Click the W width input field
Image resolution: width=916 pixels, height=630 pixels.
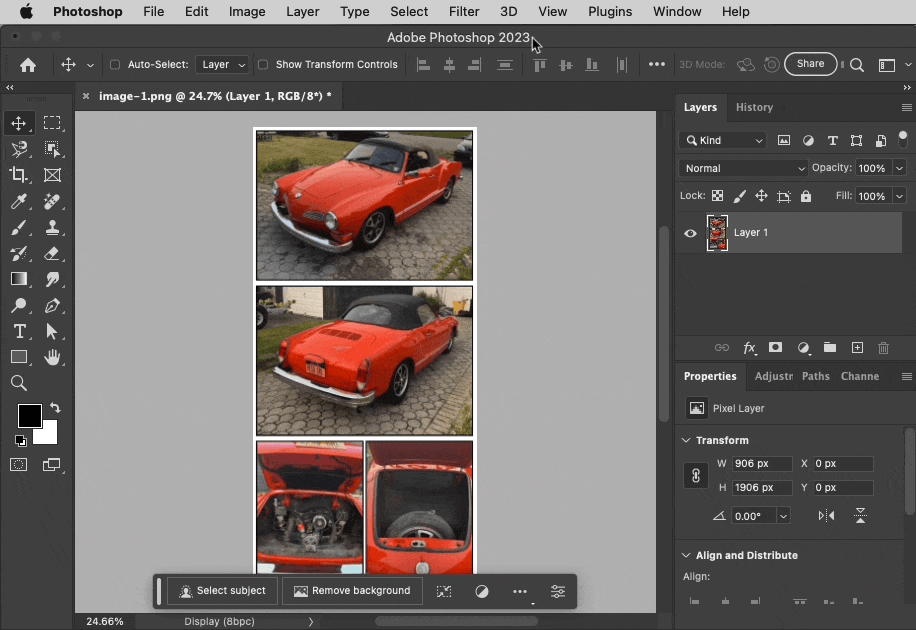point(762,463)
